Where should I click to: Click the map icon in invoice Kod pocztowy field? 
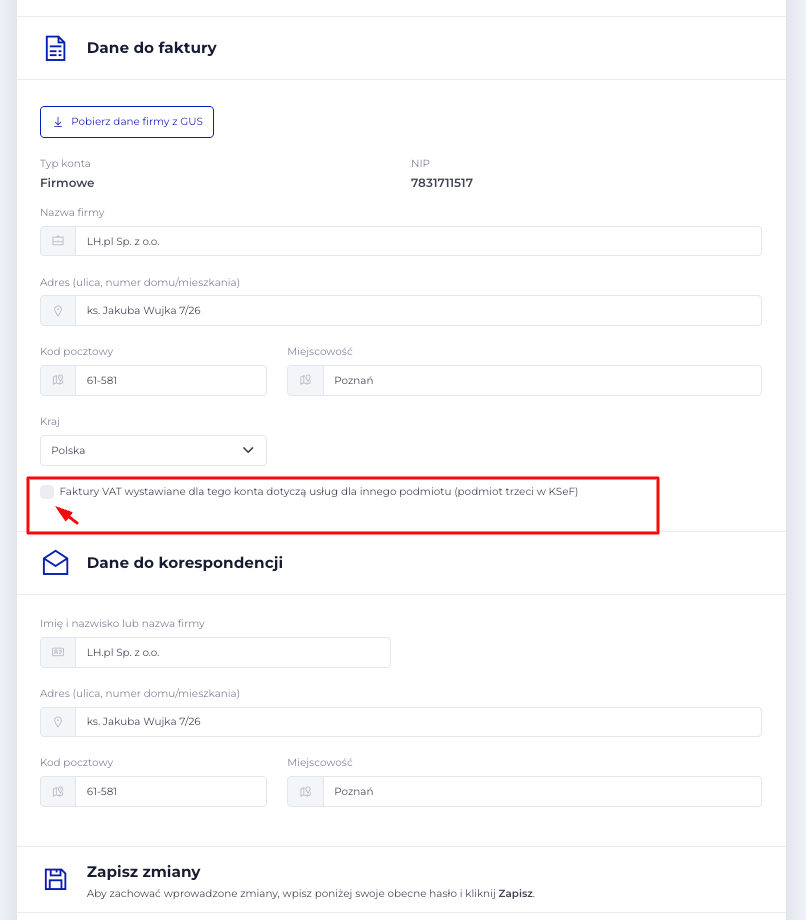pyautogui.click(x=58, y=380)
